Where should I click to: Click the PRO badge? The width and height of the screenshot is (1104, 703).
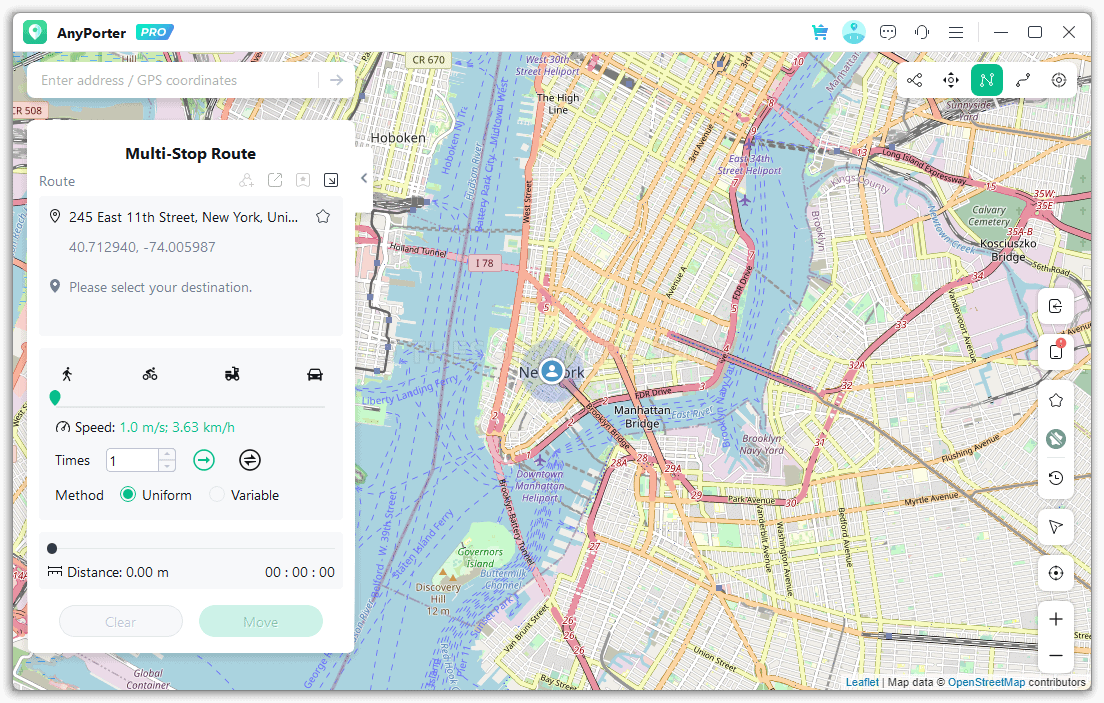pyautogui.click(x=154, y=32)
